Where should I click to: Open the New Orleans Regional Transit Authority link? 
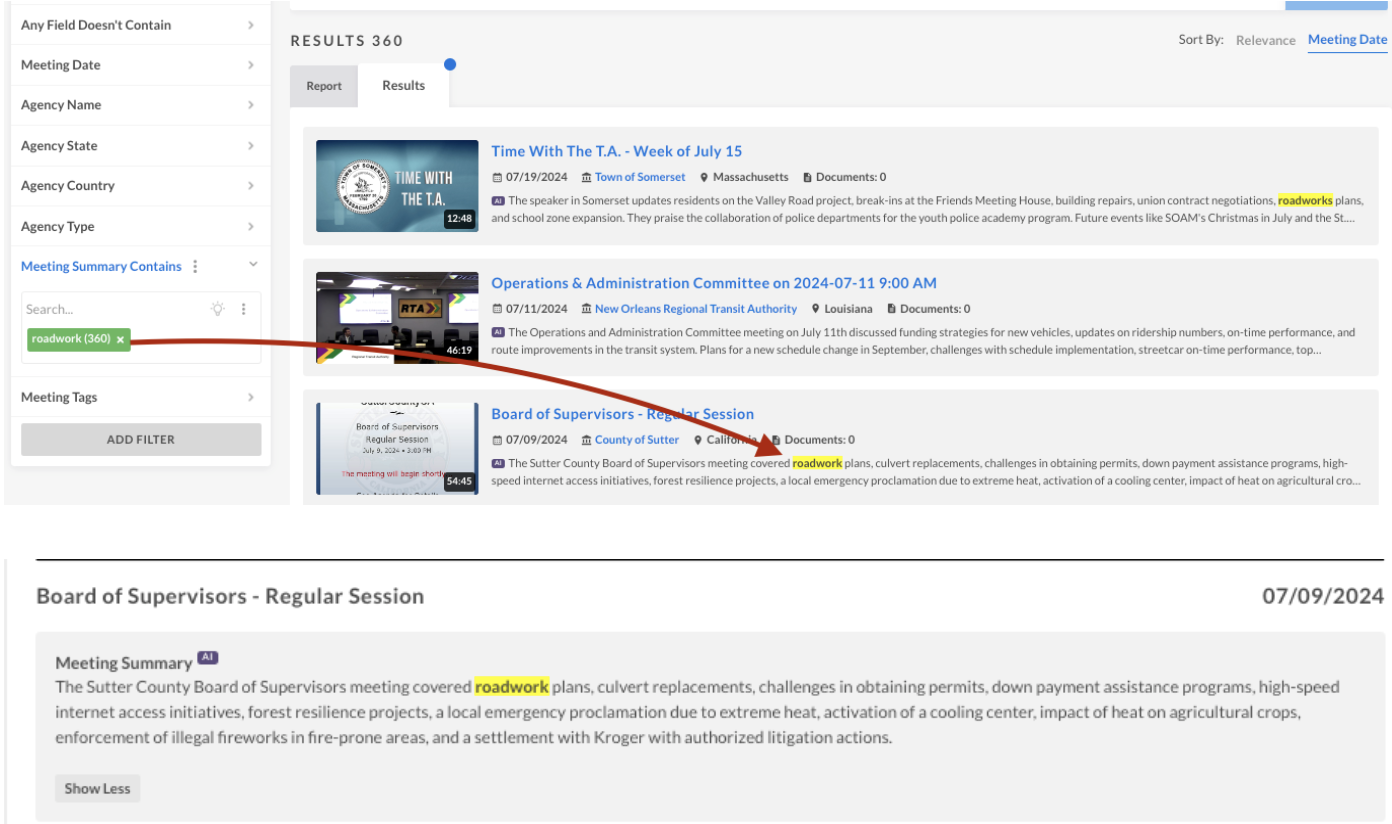pos(695,309)
